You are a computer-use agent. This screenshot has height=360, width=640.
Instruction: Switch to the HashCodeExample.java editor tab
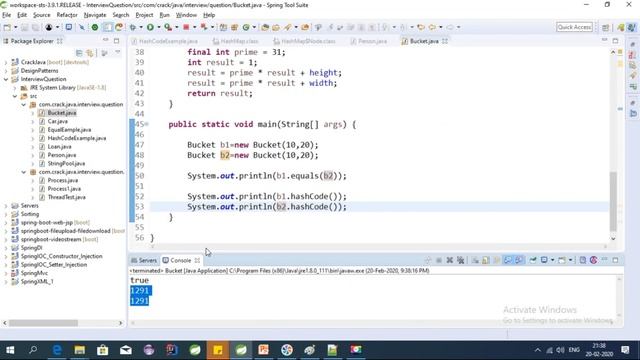165,41
